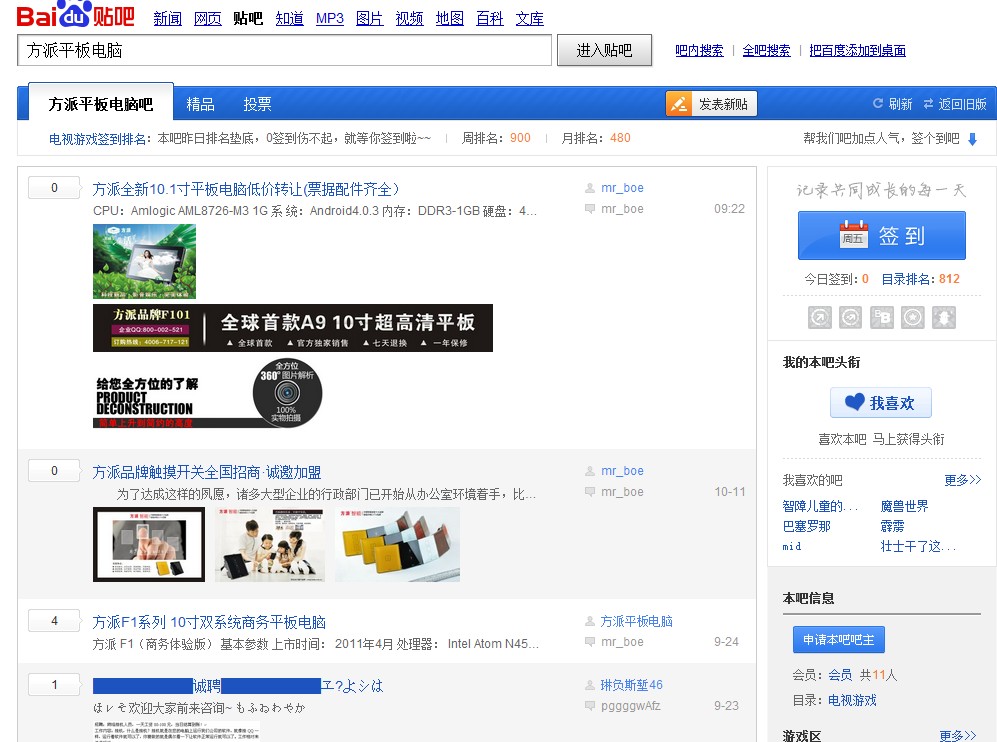Open the 新闻 navigation link
Viewport: 997px width, 742px height.
tap(167, 18)
